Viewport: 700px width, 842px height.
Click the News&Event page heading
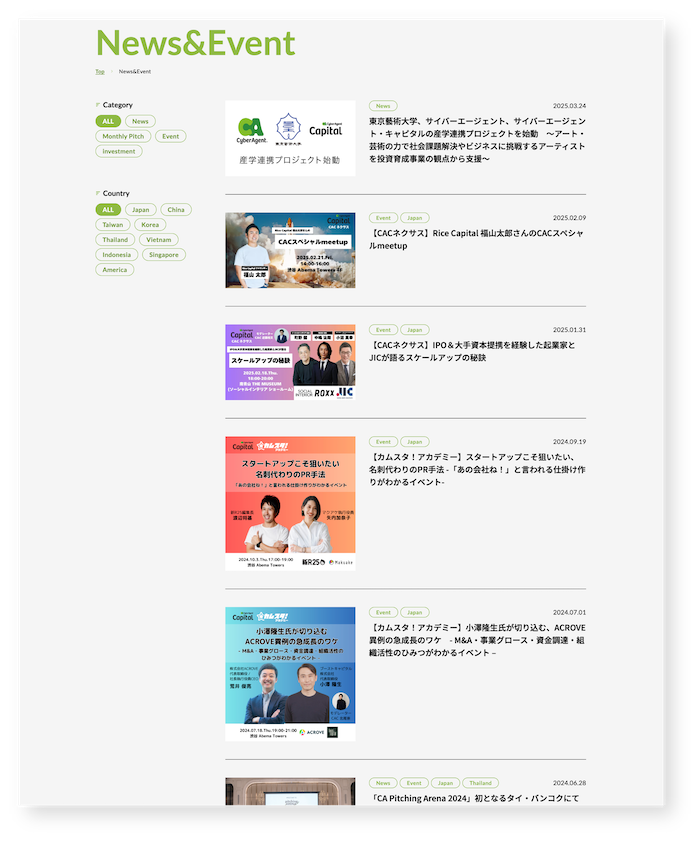195,43
